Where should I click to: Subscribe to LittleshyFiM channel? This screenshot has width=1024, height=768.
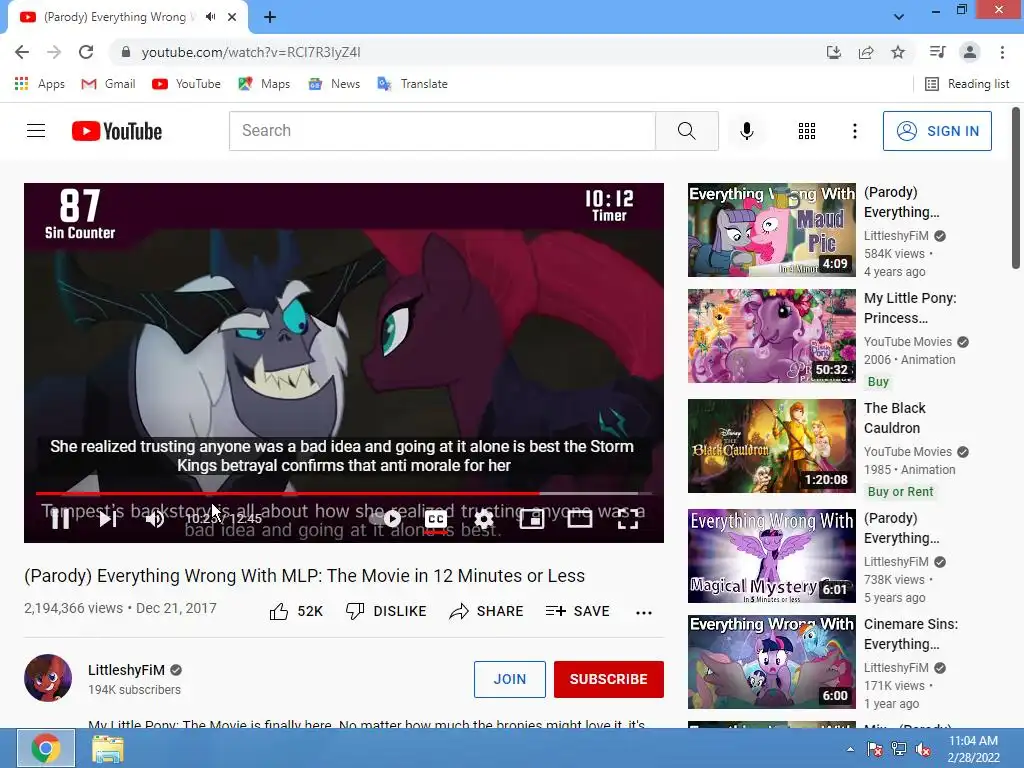(609, 679)
